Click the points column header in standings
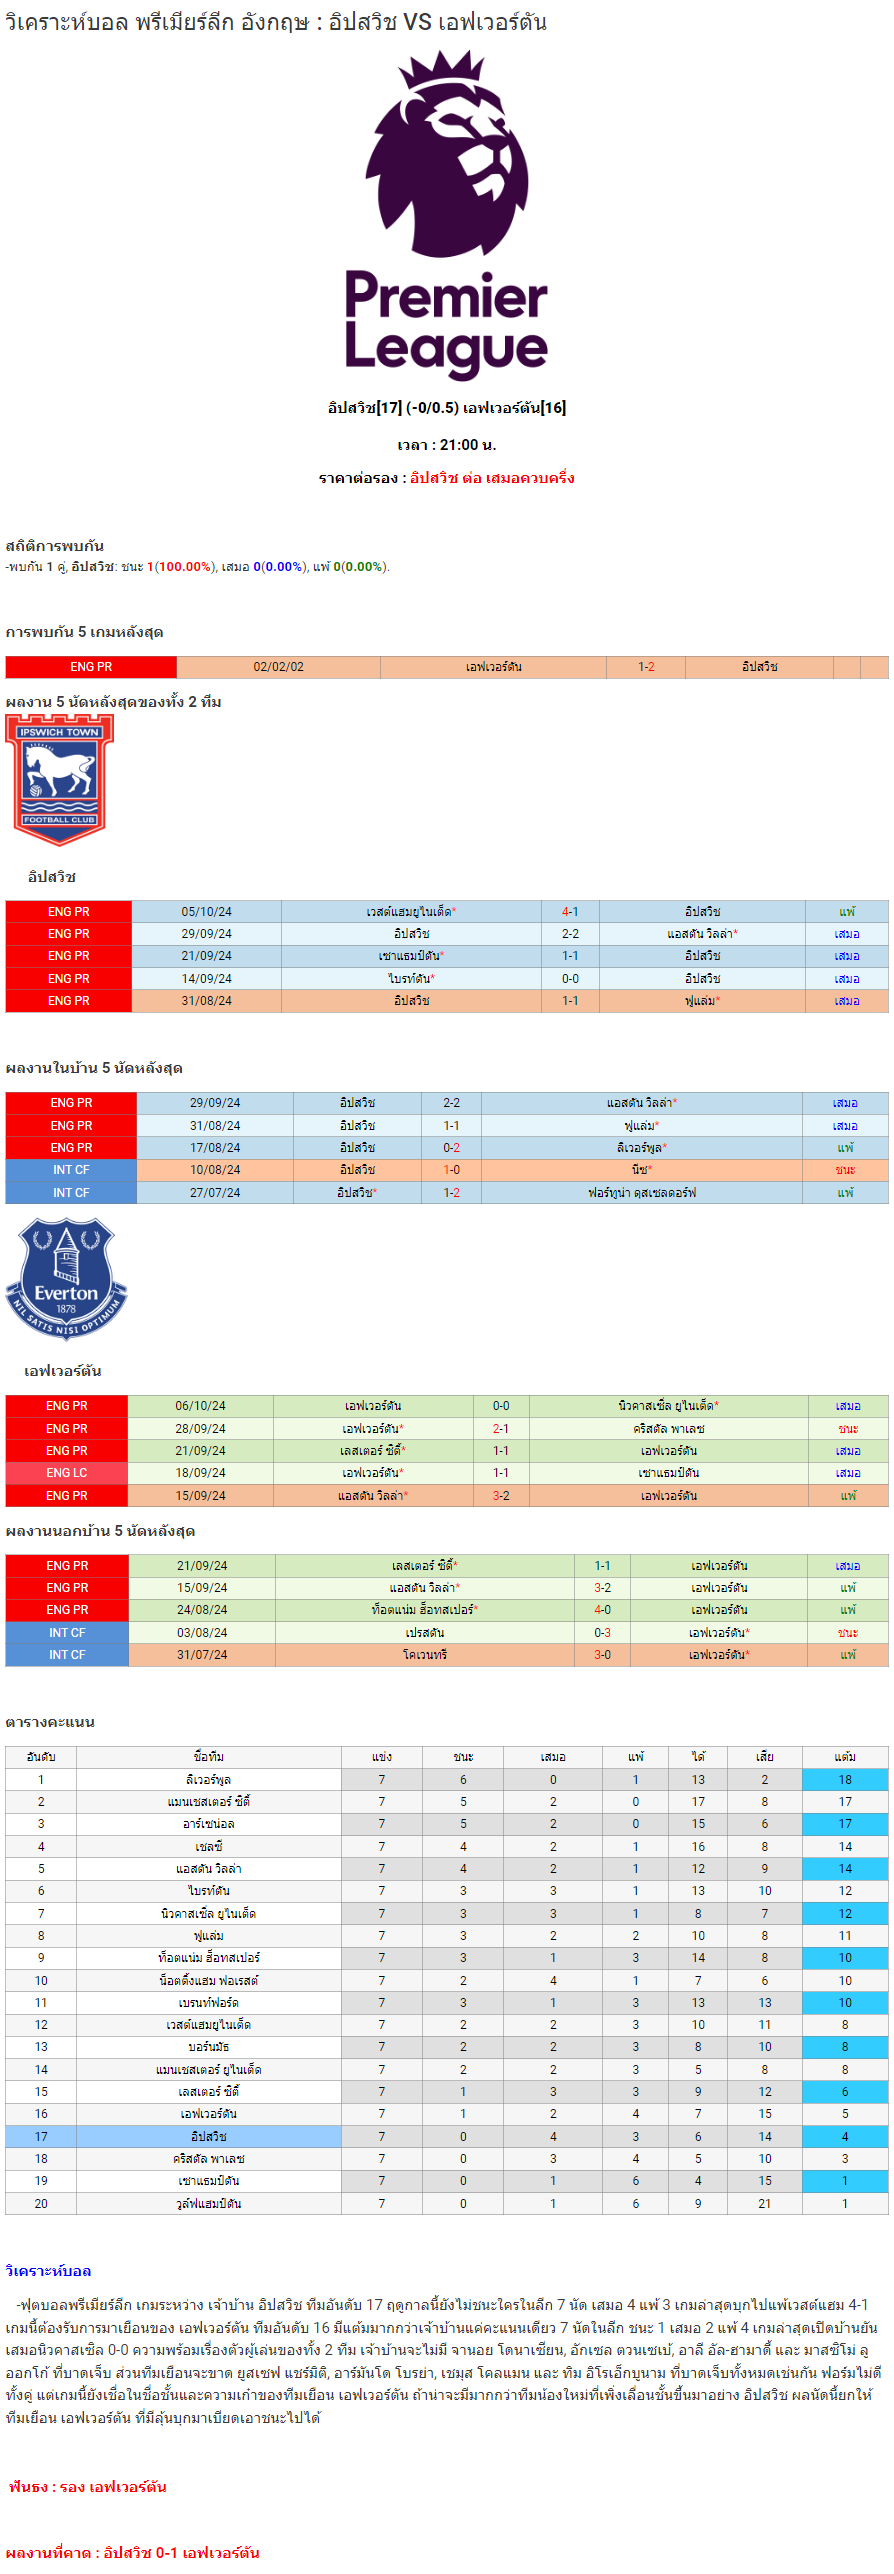The height and width of the screenshot is (2574, 894). pyautogui.click(x=845, y=1757)
